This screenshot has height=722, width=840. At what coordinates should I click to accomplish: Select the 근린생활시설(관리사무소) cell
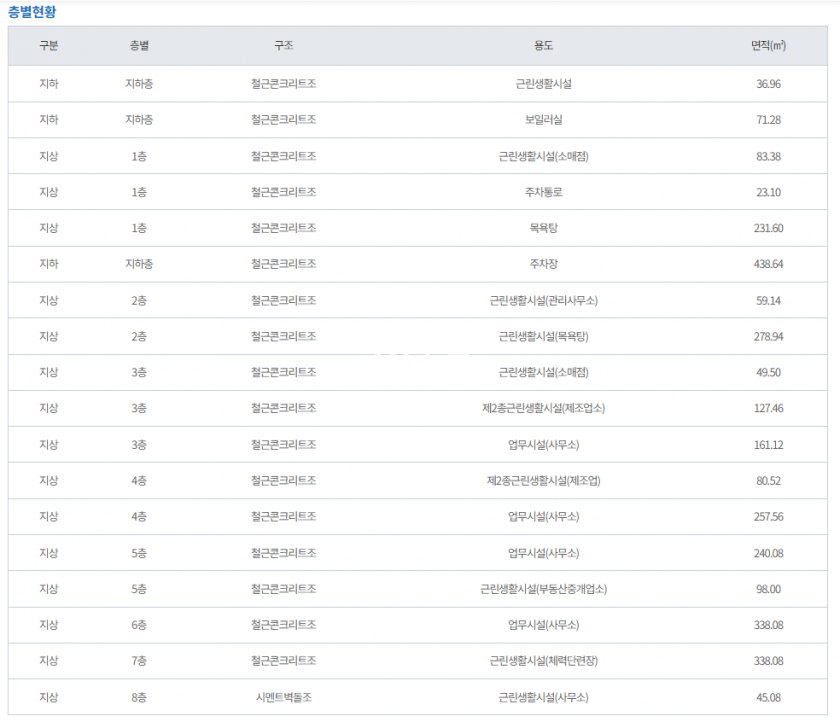pos(543,300)
